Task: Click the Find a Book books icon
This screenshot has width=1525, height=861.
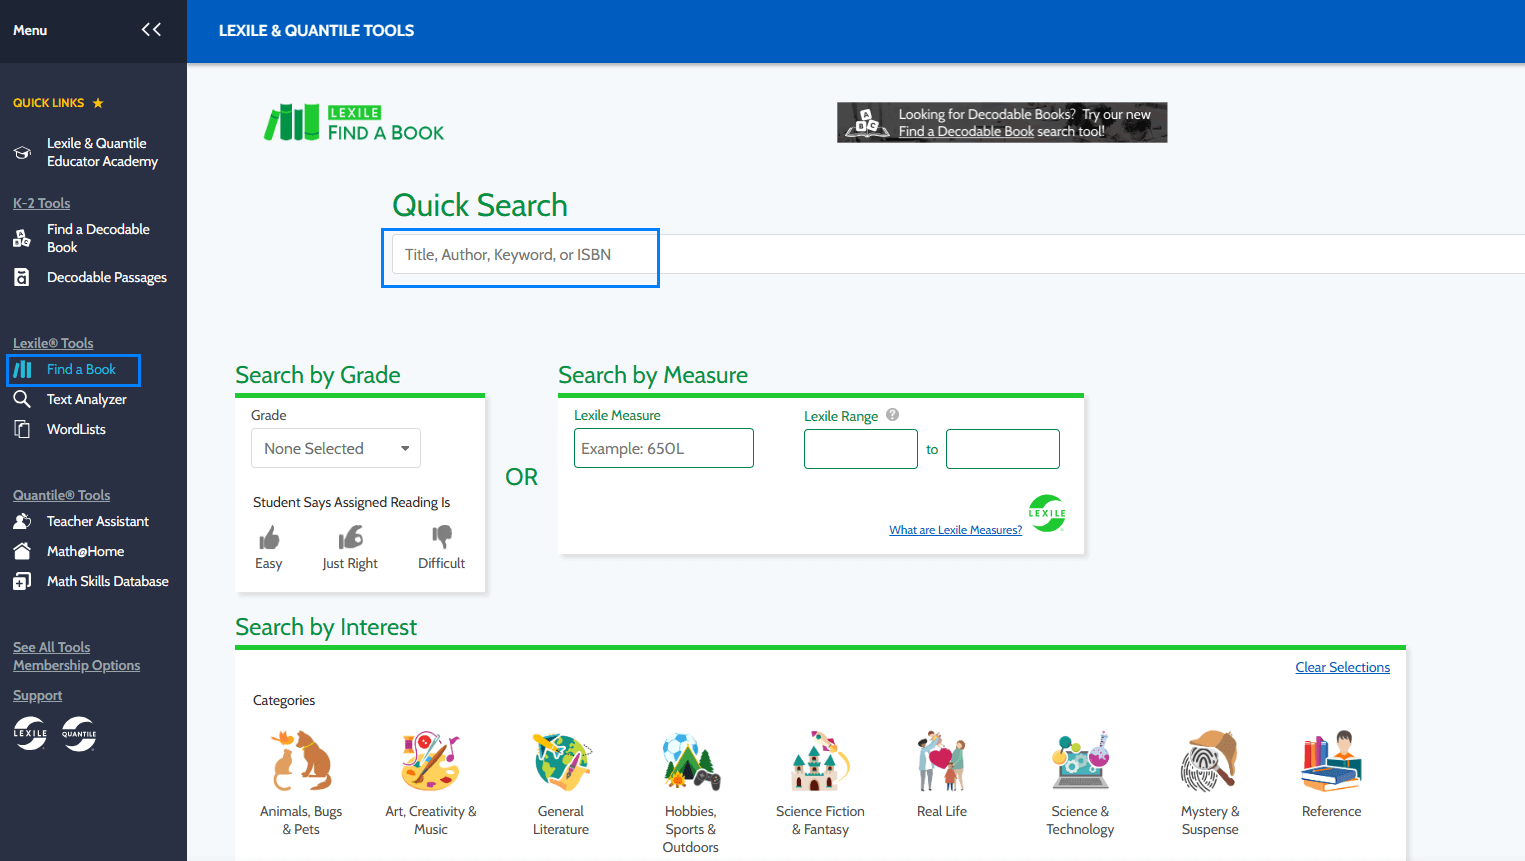Action: (x=22, y=370)
